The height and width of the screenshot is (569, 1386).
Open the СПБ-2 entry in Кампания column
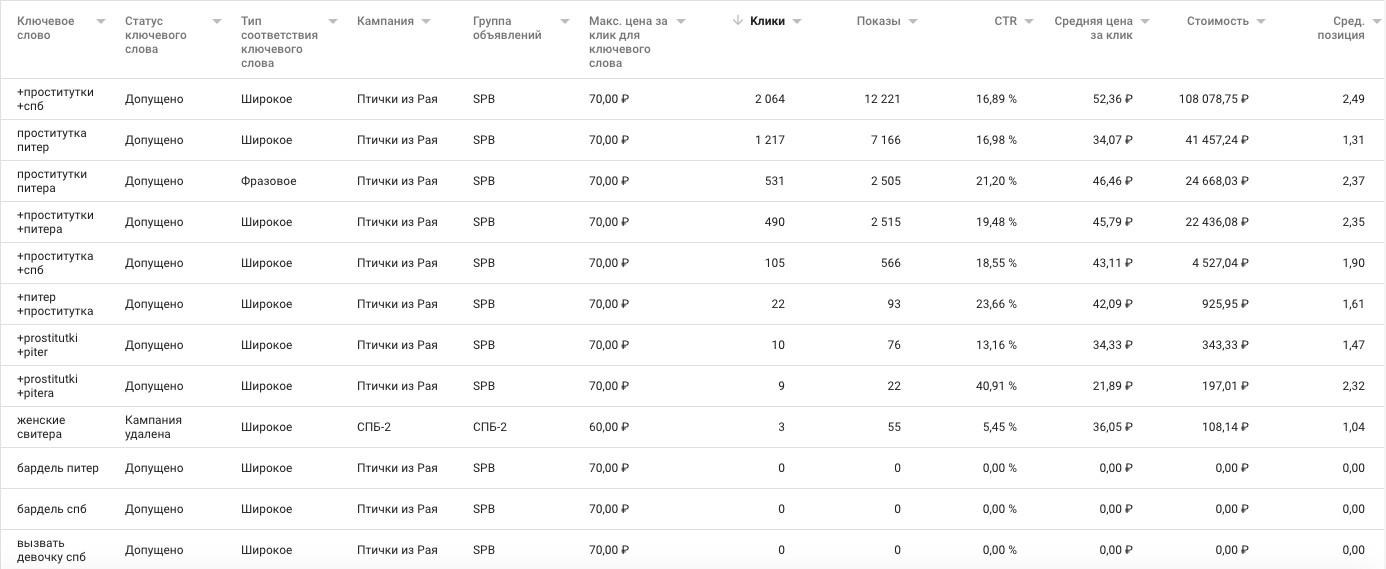374,427
